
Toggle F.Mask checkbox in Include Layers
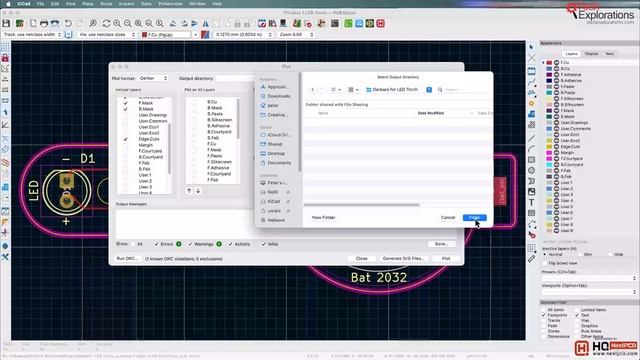click(126, 103)
